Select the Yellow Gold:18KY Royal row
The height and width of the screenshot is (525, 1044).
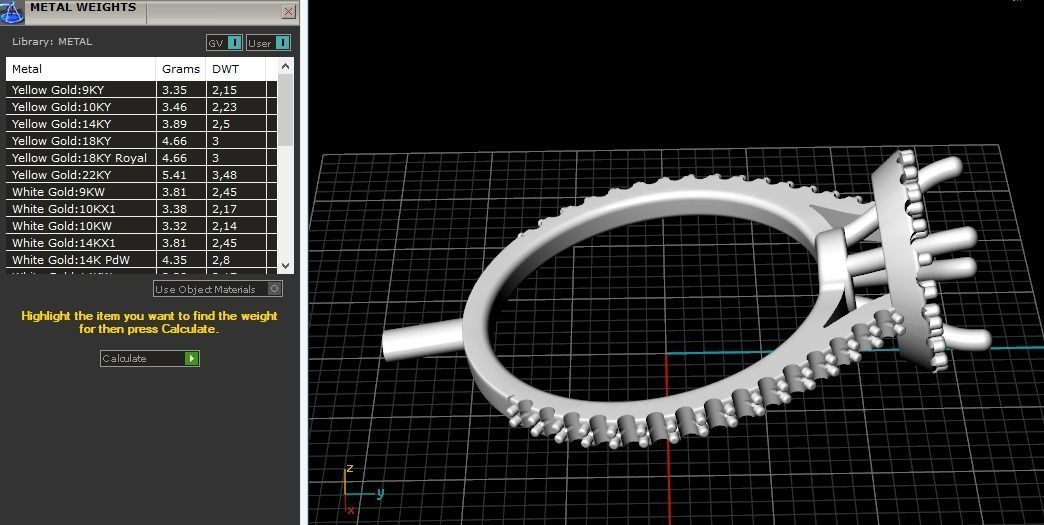[x=142, y=158]
